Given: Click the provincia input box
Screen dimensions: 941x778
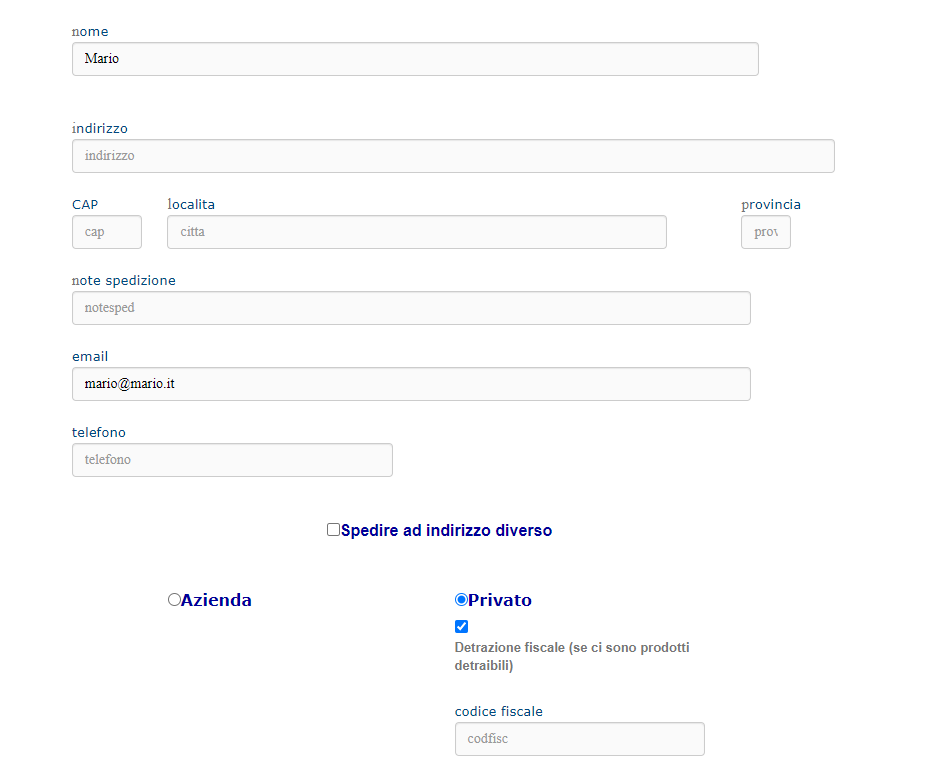Looking at the screenshot, I should [766, 232].
